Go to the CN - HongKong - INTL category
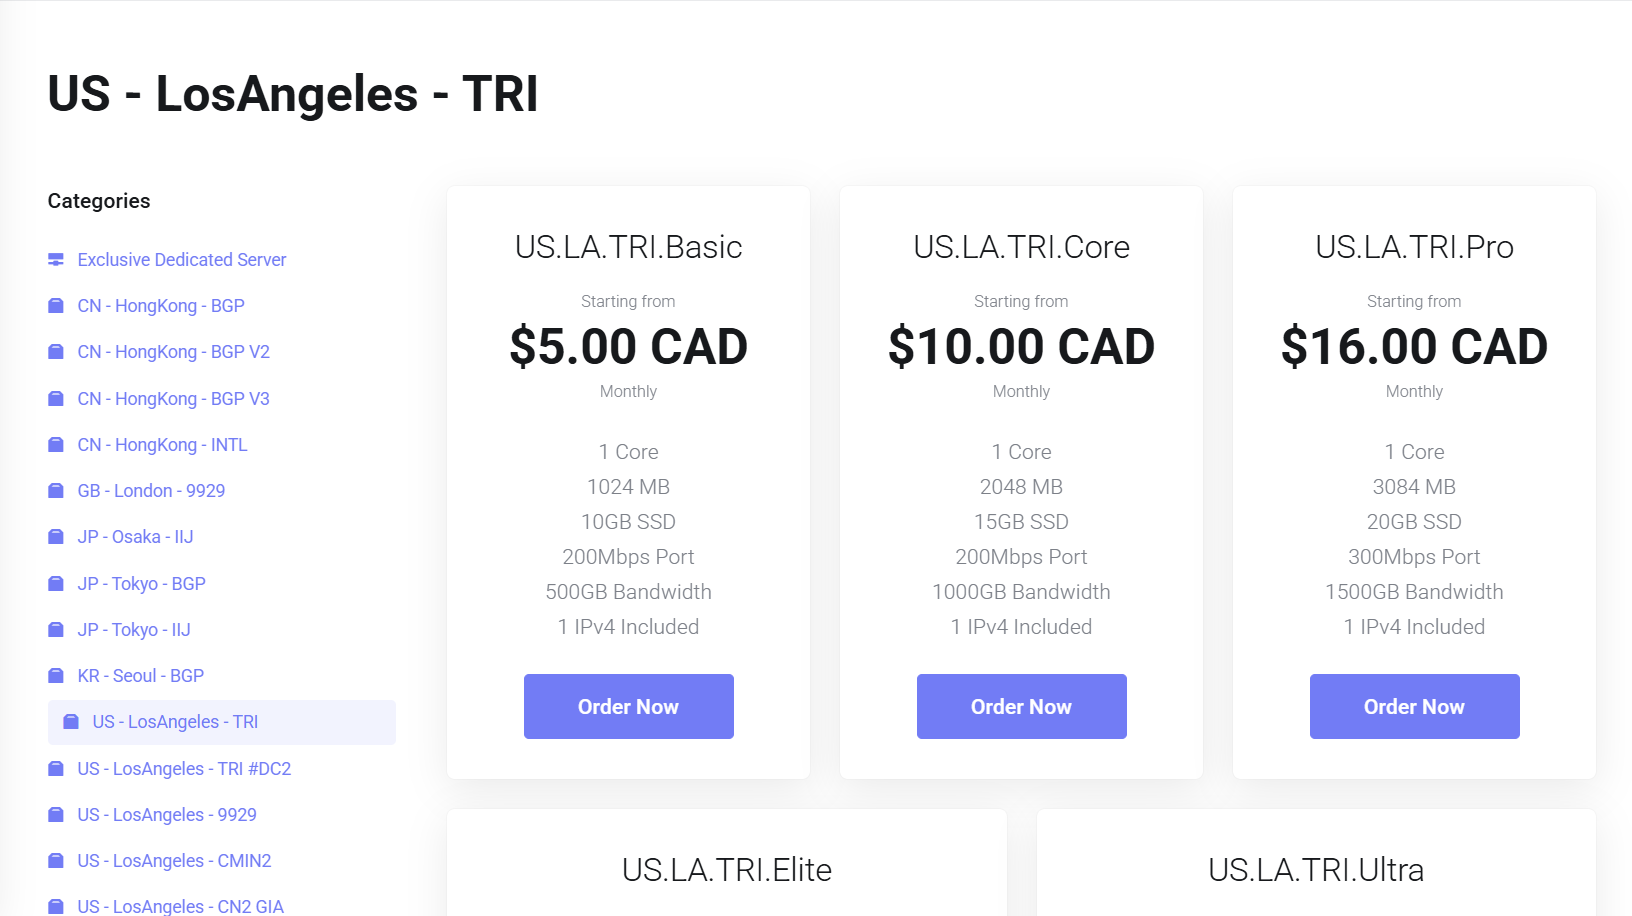 pos(162,445)
